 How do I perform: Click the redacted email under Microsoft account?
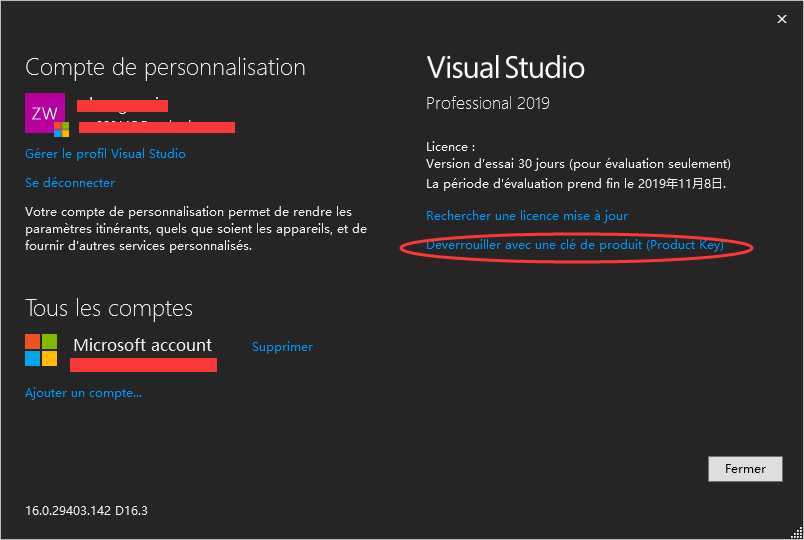click(144, 365)
